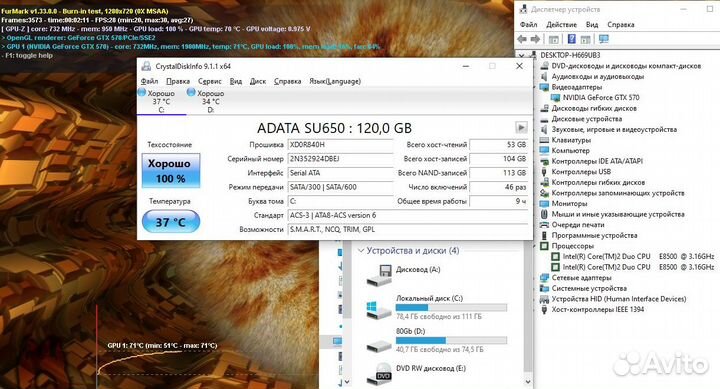The image size is (720, 389).
Task: Click the Возможности field S.M.A.R.T., NCQ, TRIM, GPL
Action: click(408, 229)
